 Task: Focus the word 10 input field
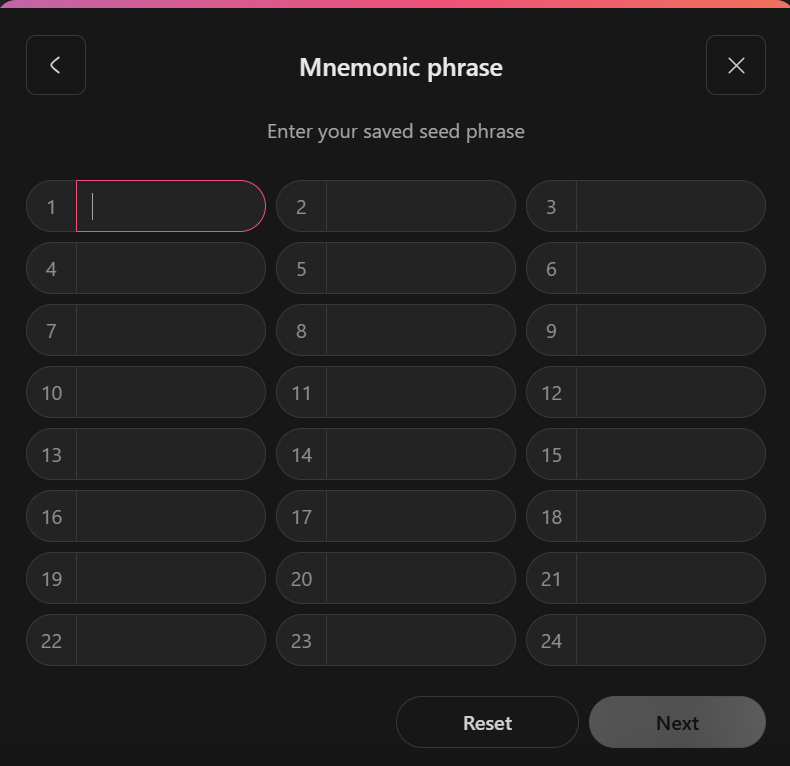point(170,393)
